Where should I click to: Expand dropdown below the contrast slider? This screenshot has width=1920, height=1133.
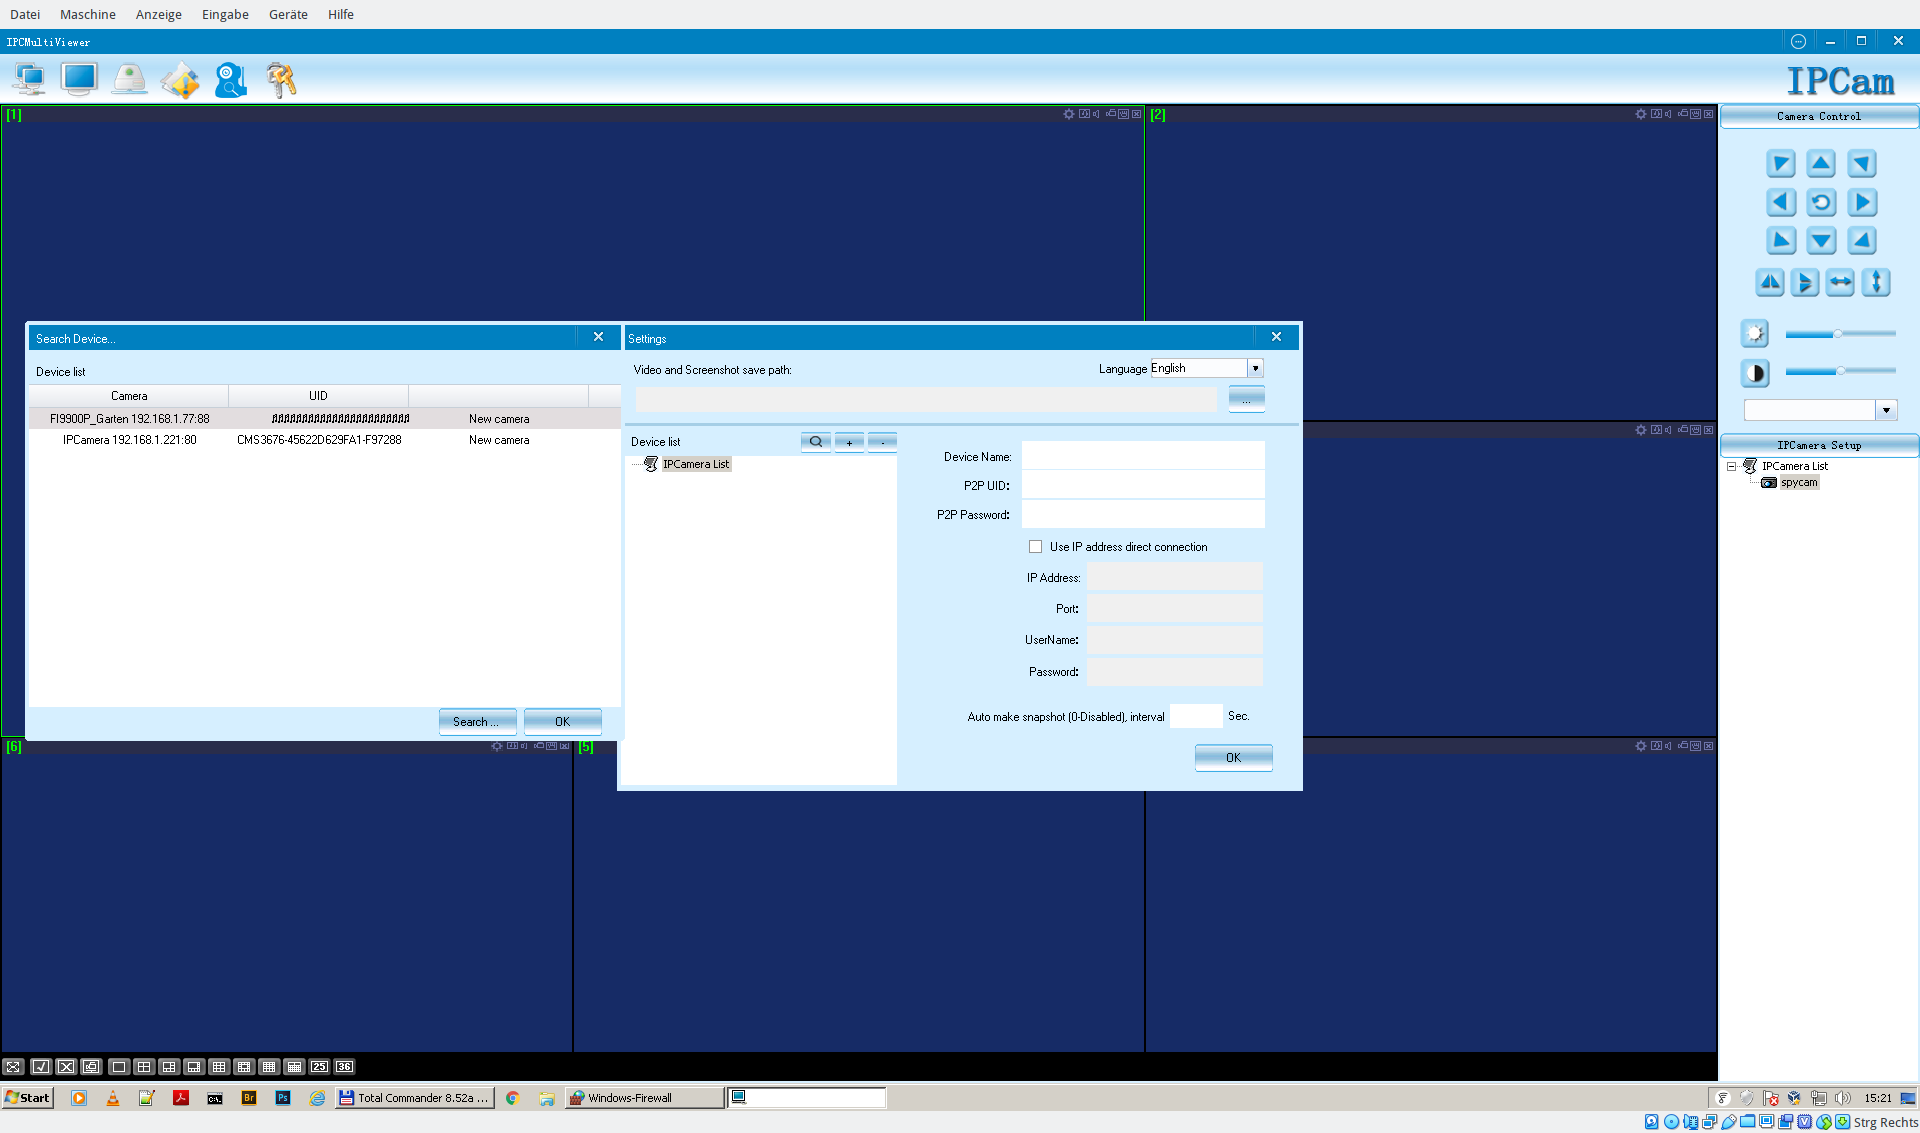pos(1886,410)
